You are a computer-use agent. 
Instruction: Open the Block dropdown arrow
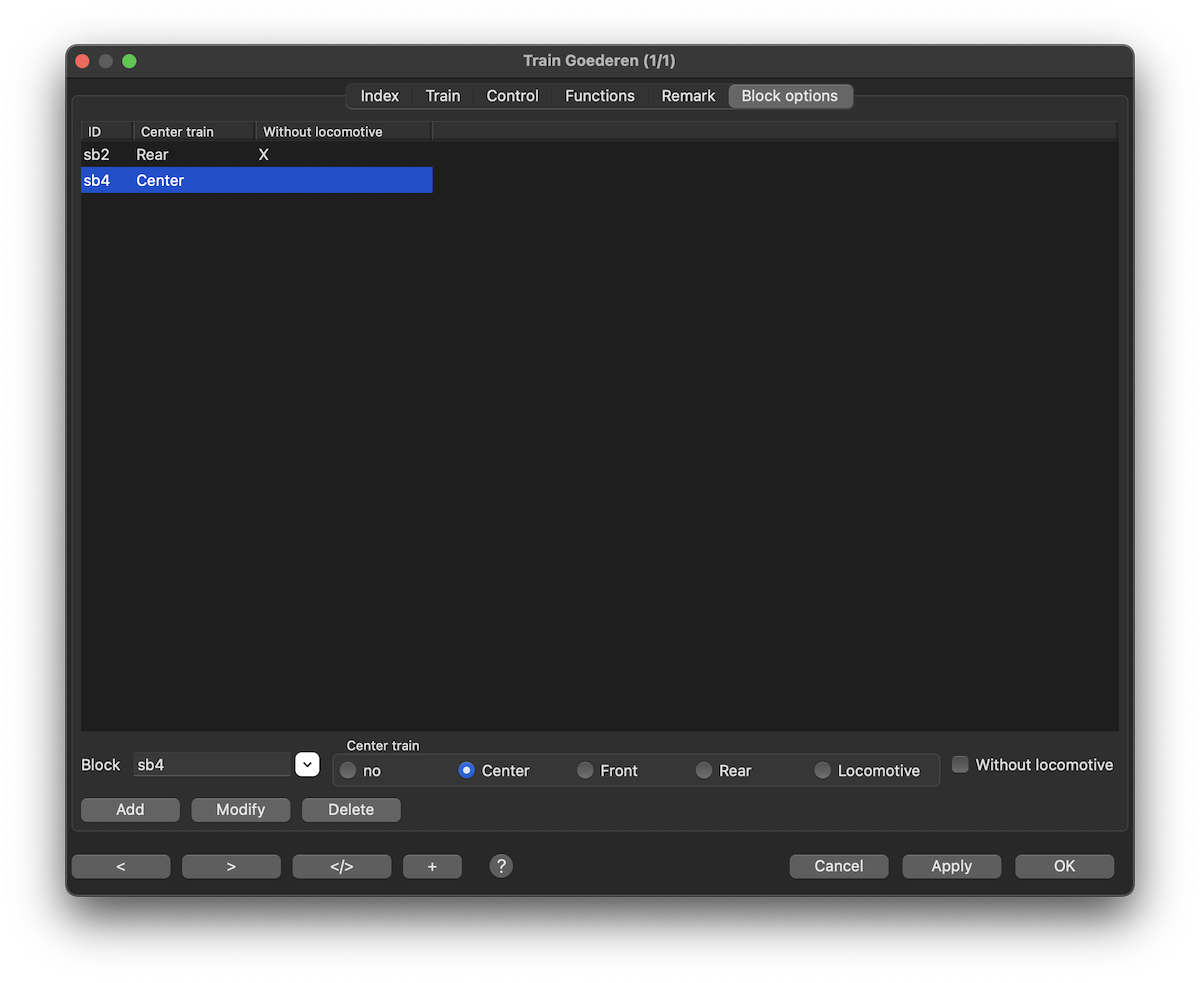(x=307, y=765)
